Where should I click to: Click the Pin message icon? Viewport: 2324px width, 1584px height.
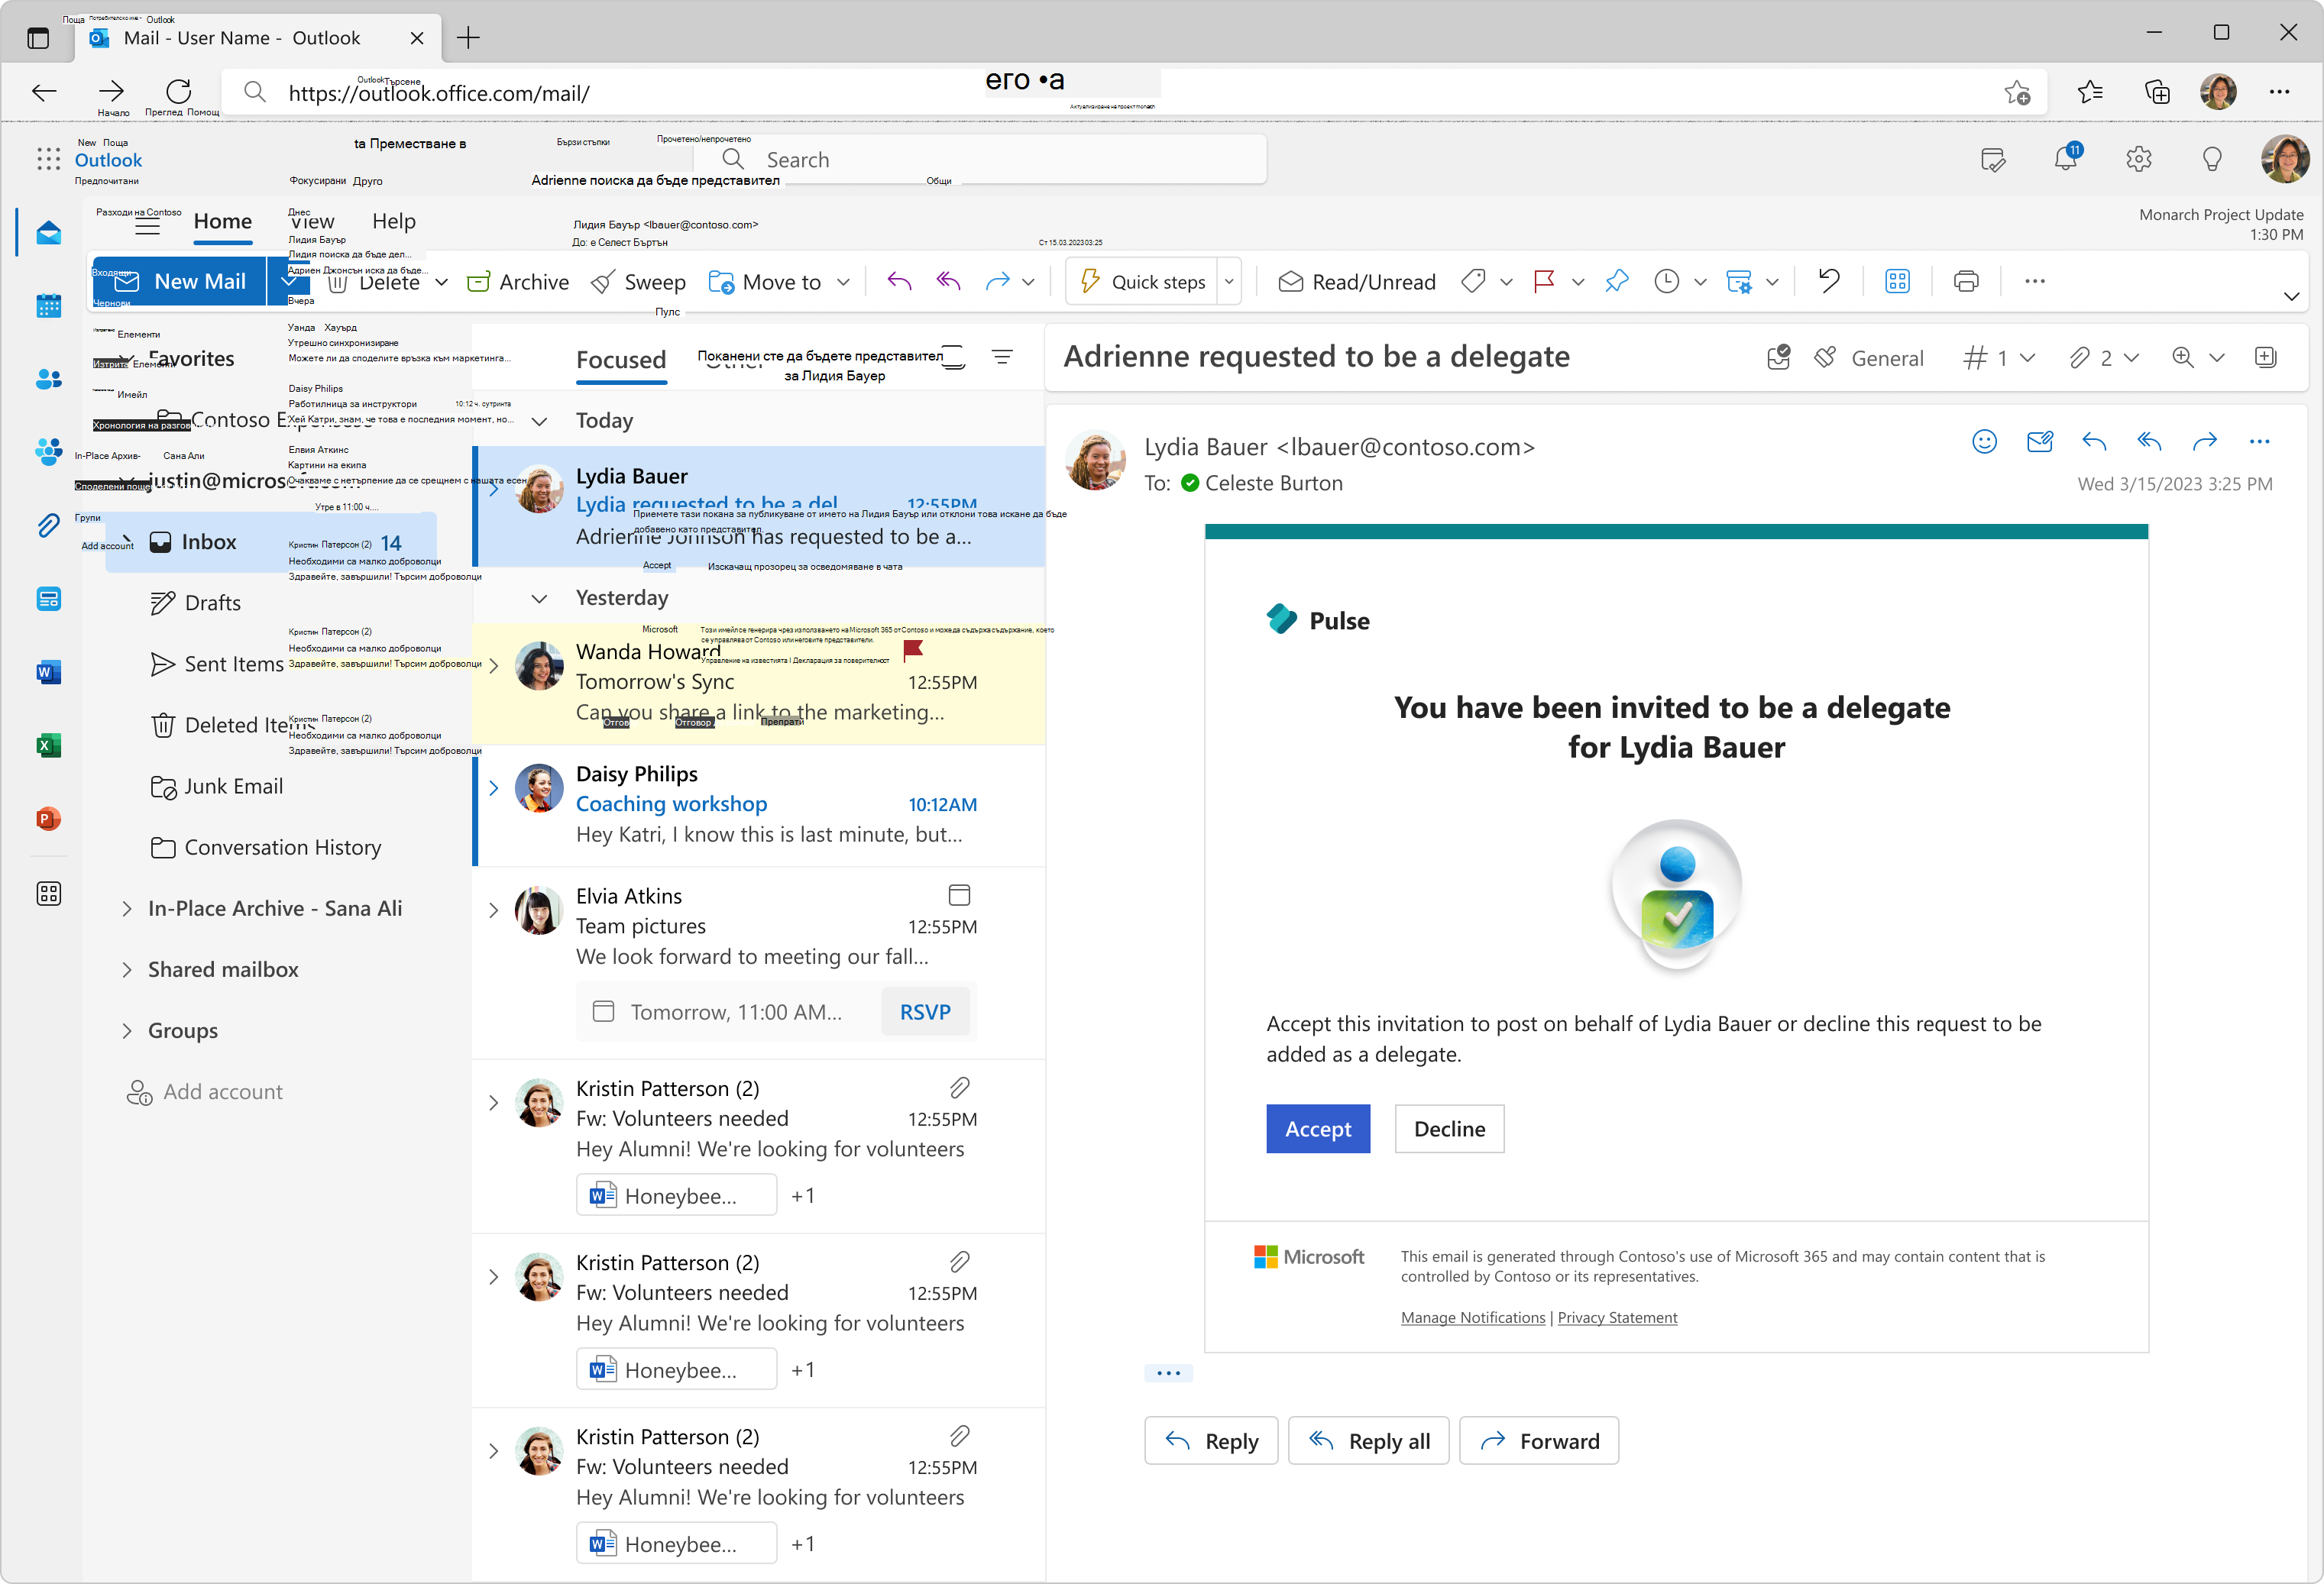pos(1616,282)
